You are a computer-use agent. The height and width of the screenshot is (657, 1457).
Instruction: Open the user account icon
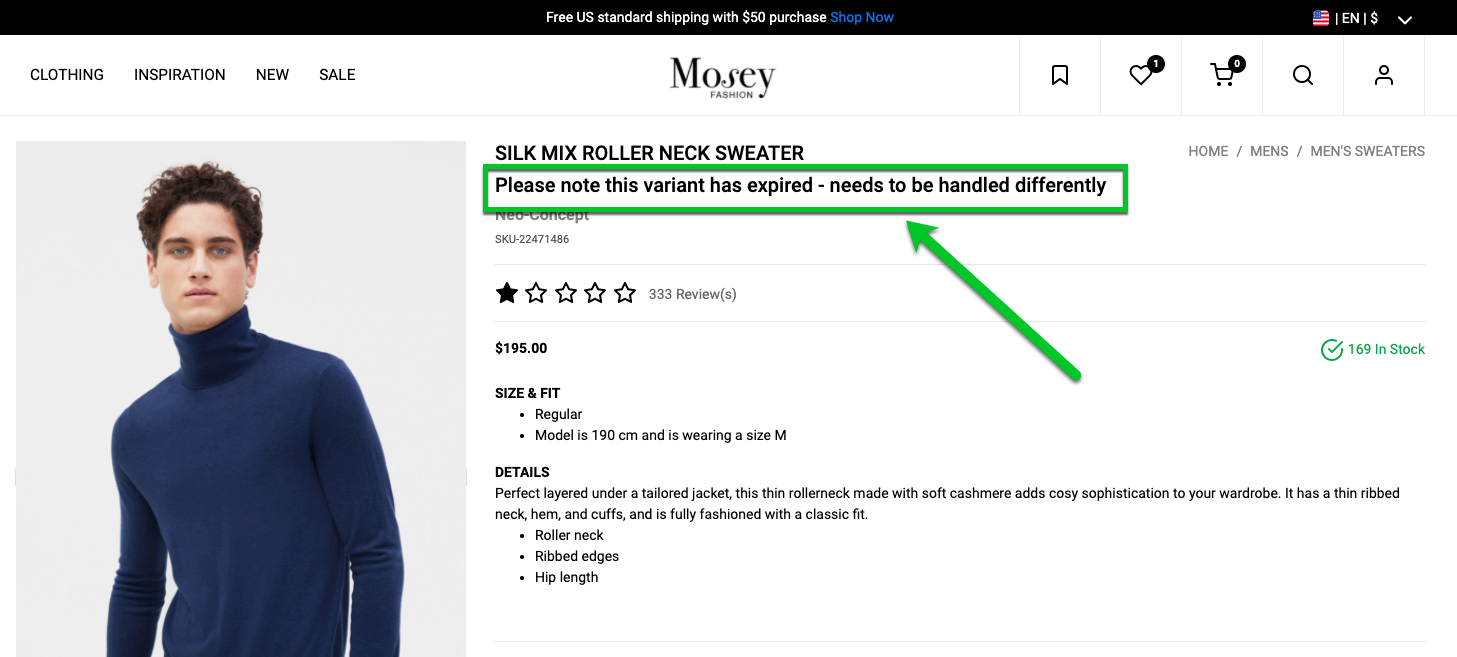[1384, 75]
